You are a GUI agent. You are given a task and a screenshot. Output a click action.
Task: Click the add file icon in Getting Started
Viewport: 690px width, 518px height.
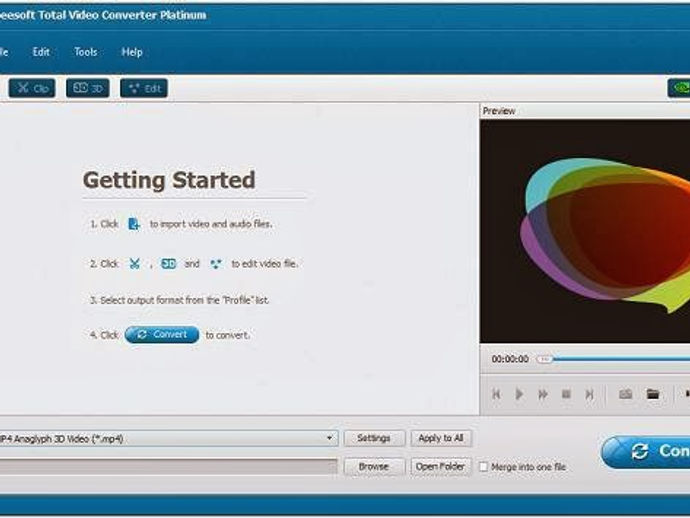134,224
